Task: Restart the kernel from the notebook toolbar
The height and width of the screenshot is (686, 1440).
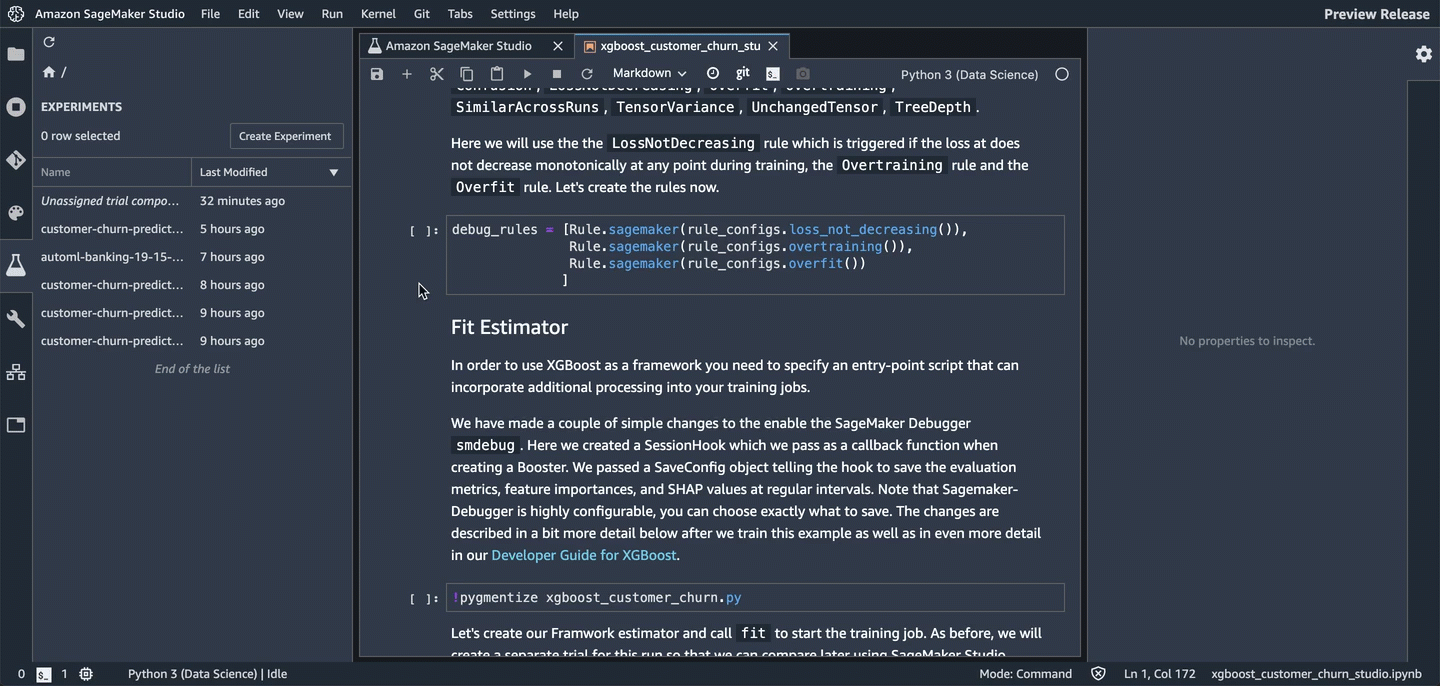Action: (x=587, y=74)
